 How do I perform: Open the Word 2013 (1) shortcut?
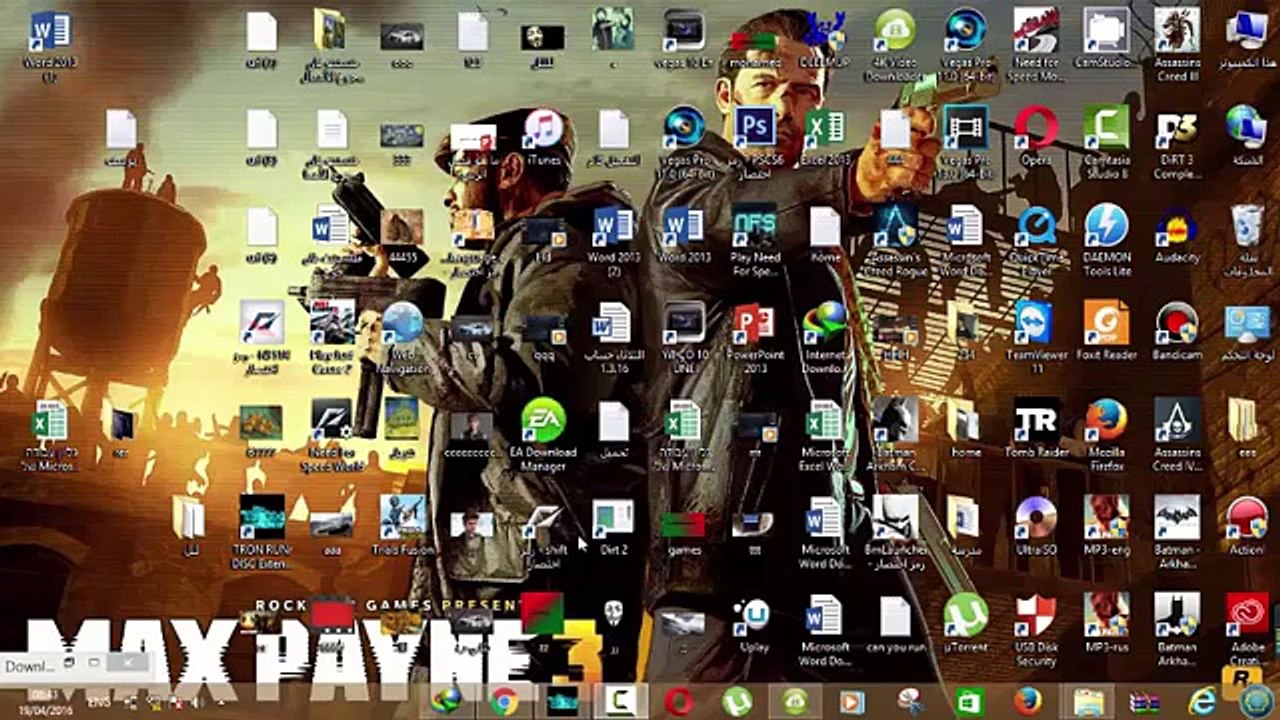(x=51, y=46)
